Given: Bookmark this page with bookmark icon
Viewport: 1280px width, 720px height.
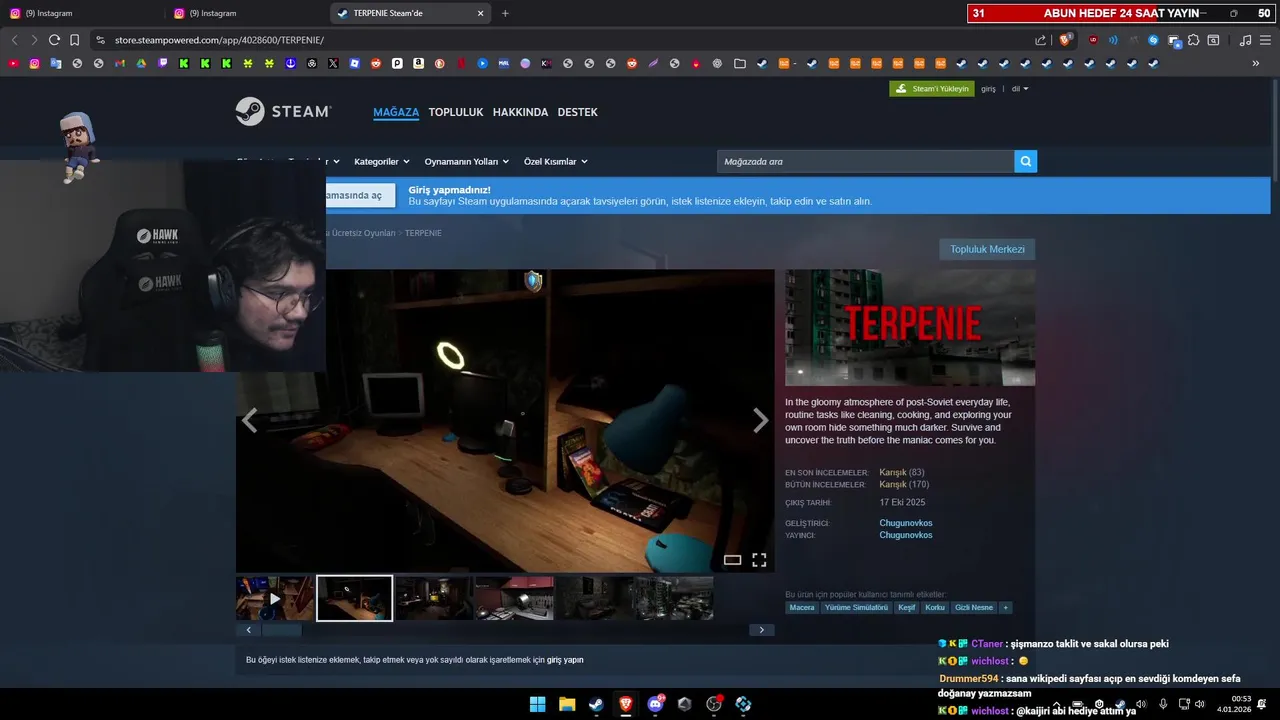Looking at the screenshot, I should 74,40.
